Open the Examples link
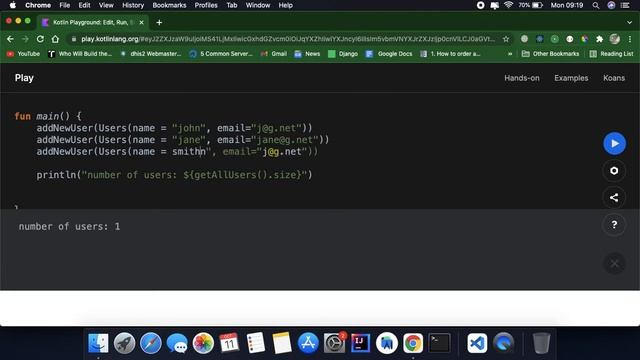Image resolution: width=640 pixels, height=360 pixels. (x=571, y=78)
